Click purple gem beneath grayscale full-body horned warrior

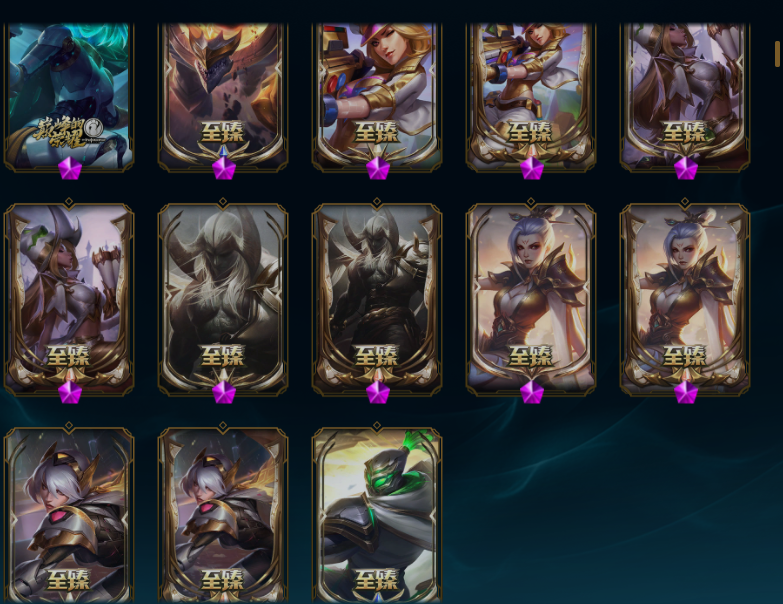[378, 392]
